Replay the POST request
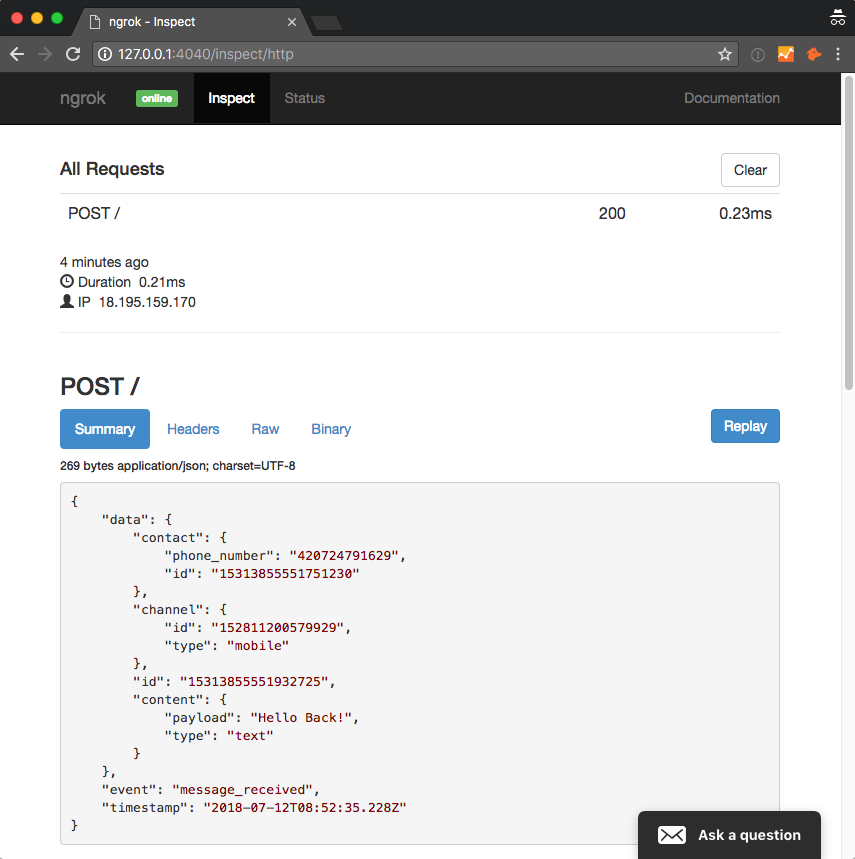 pyautogui.click(x=745, y=426)
